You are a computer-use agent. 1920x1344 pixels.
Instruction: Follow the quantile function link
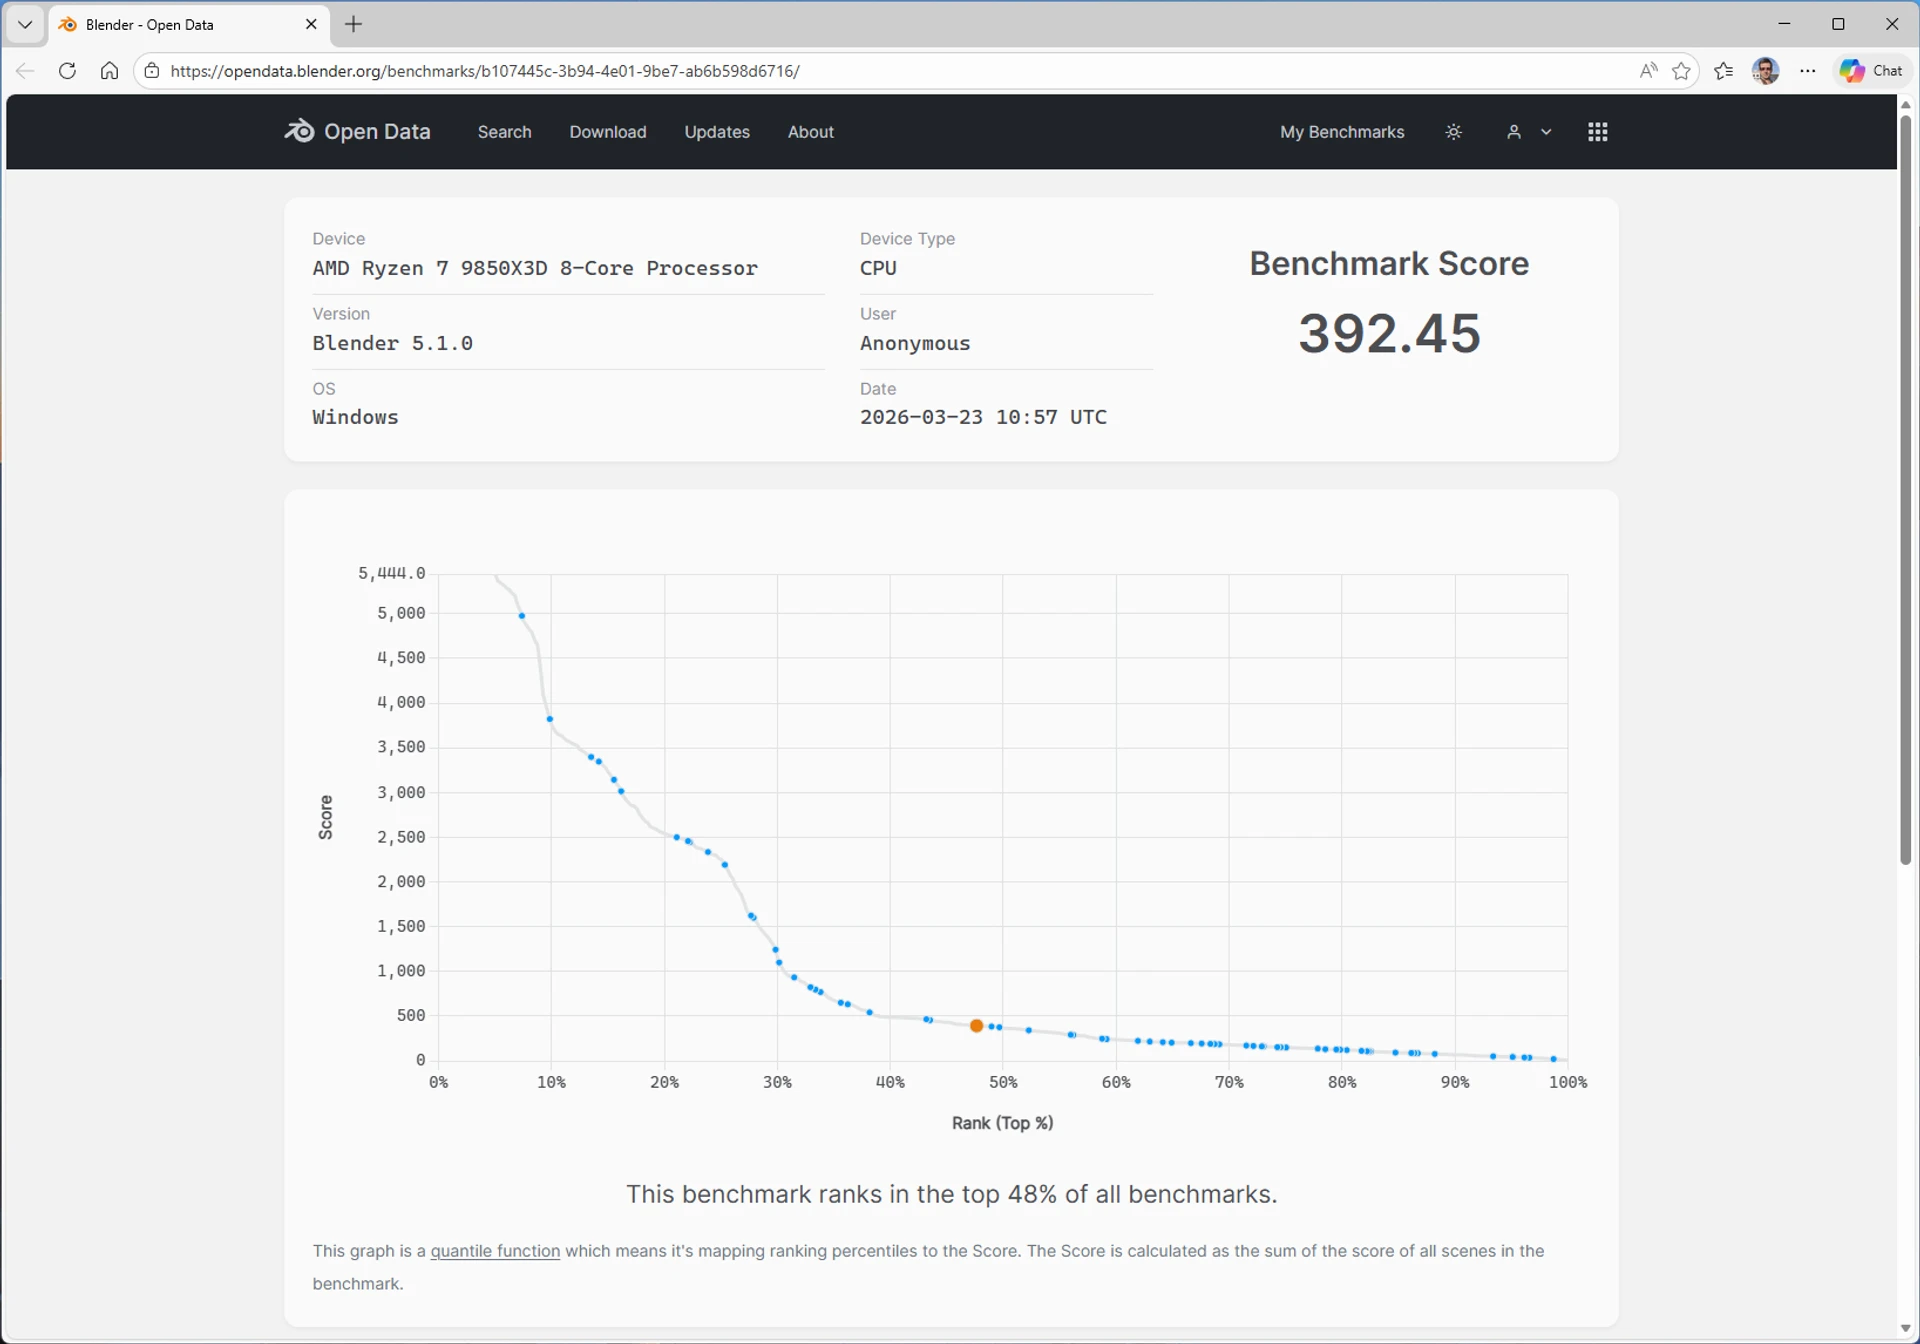(495, 1251)
